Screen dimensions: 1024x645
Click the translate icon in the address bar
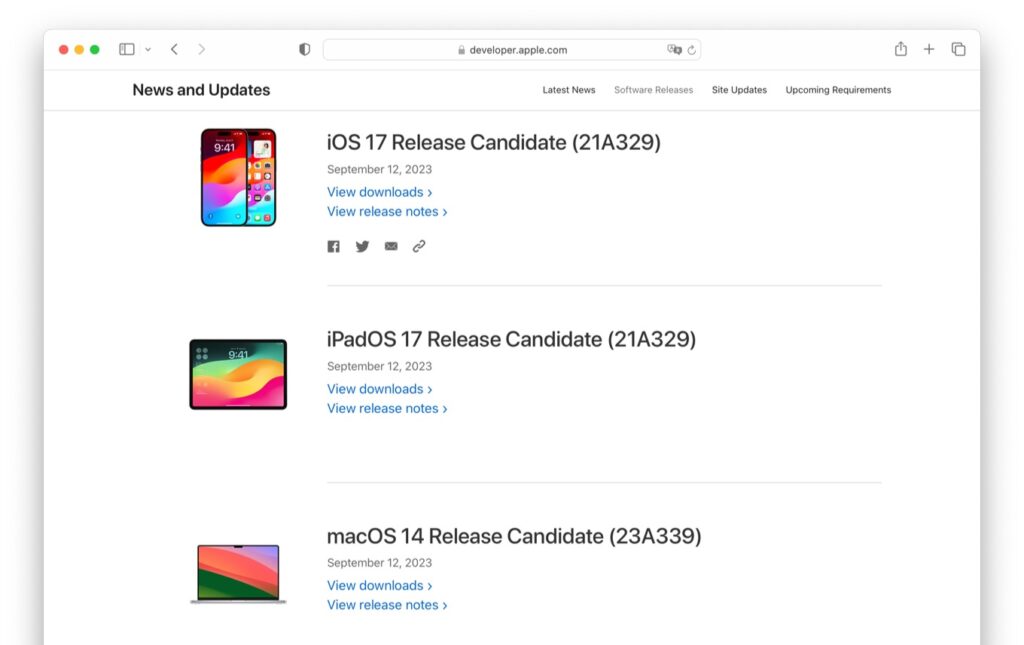674,49
